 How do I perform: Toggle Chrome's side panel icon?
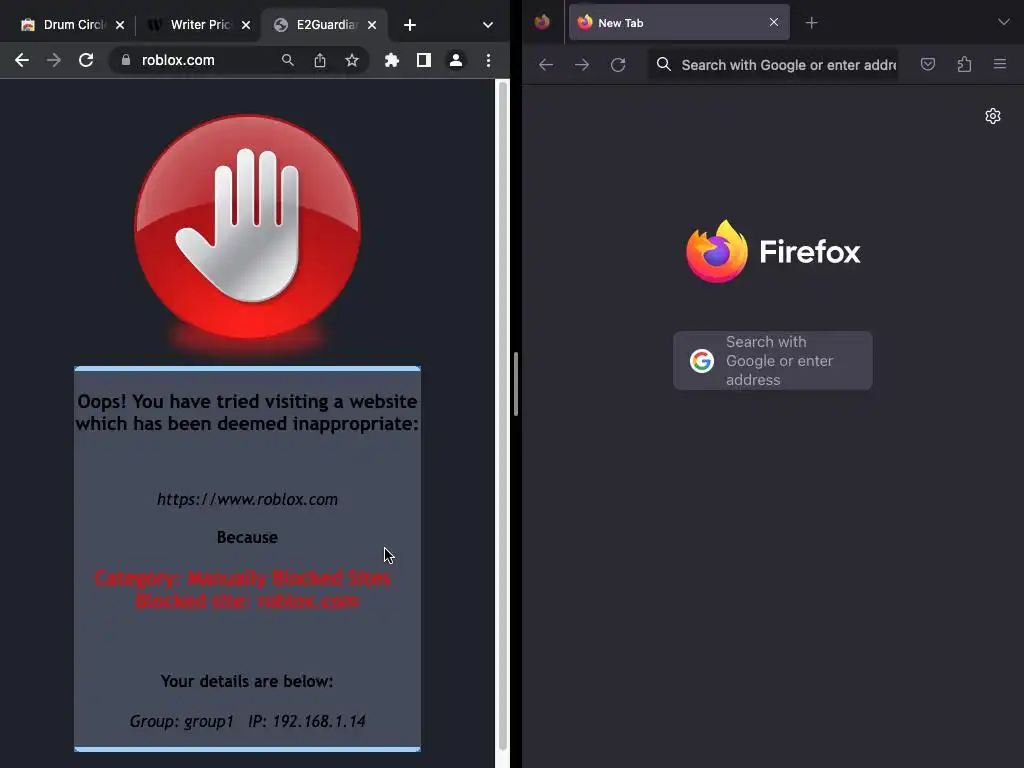tap(424, 60)
